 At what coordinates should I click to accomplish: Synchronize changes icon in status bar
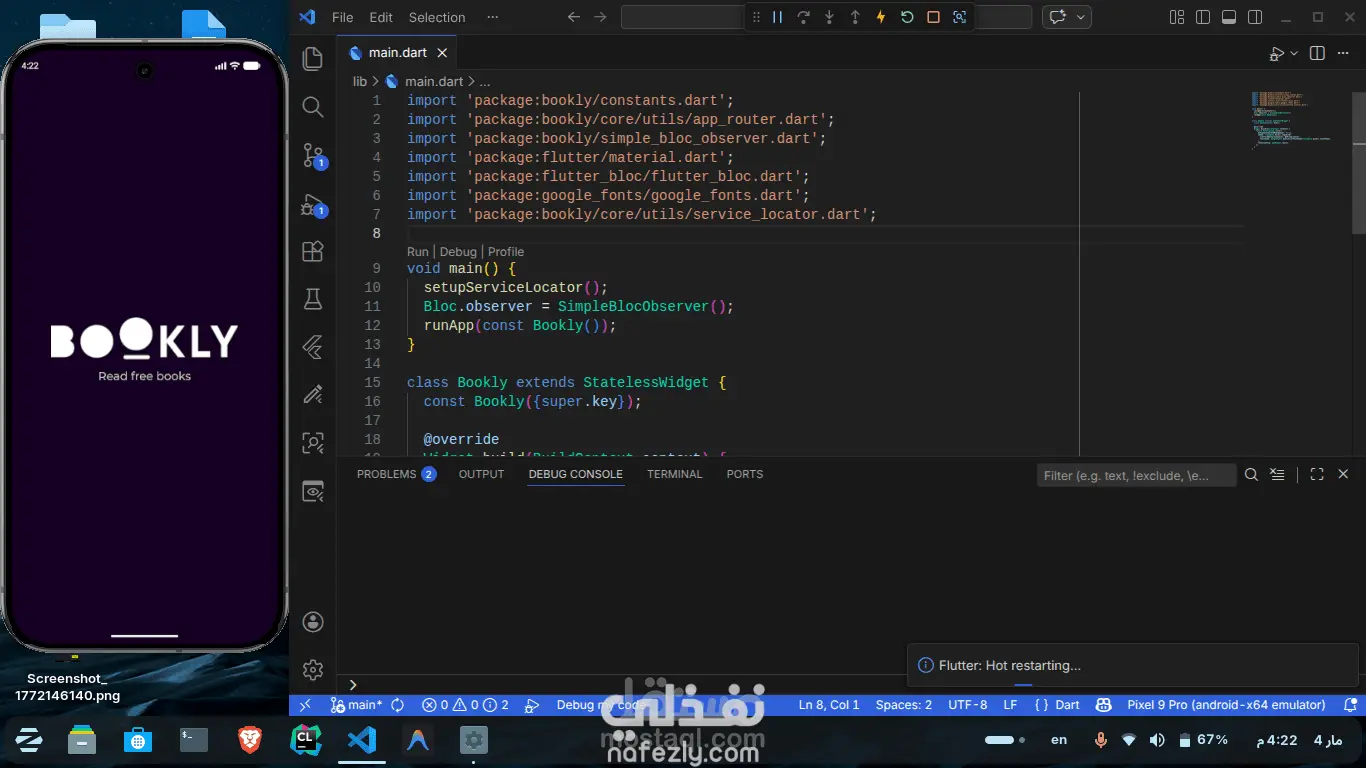(398, 705)
